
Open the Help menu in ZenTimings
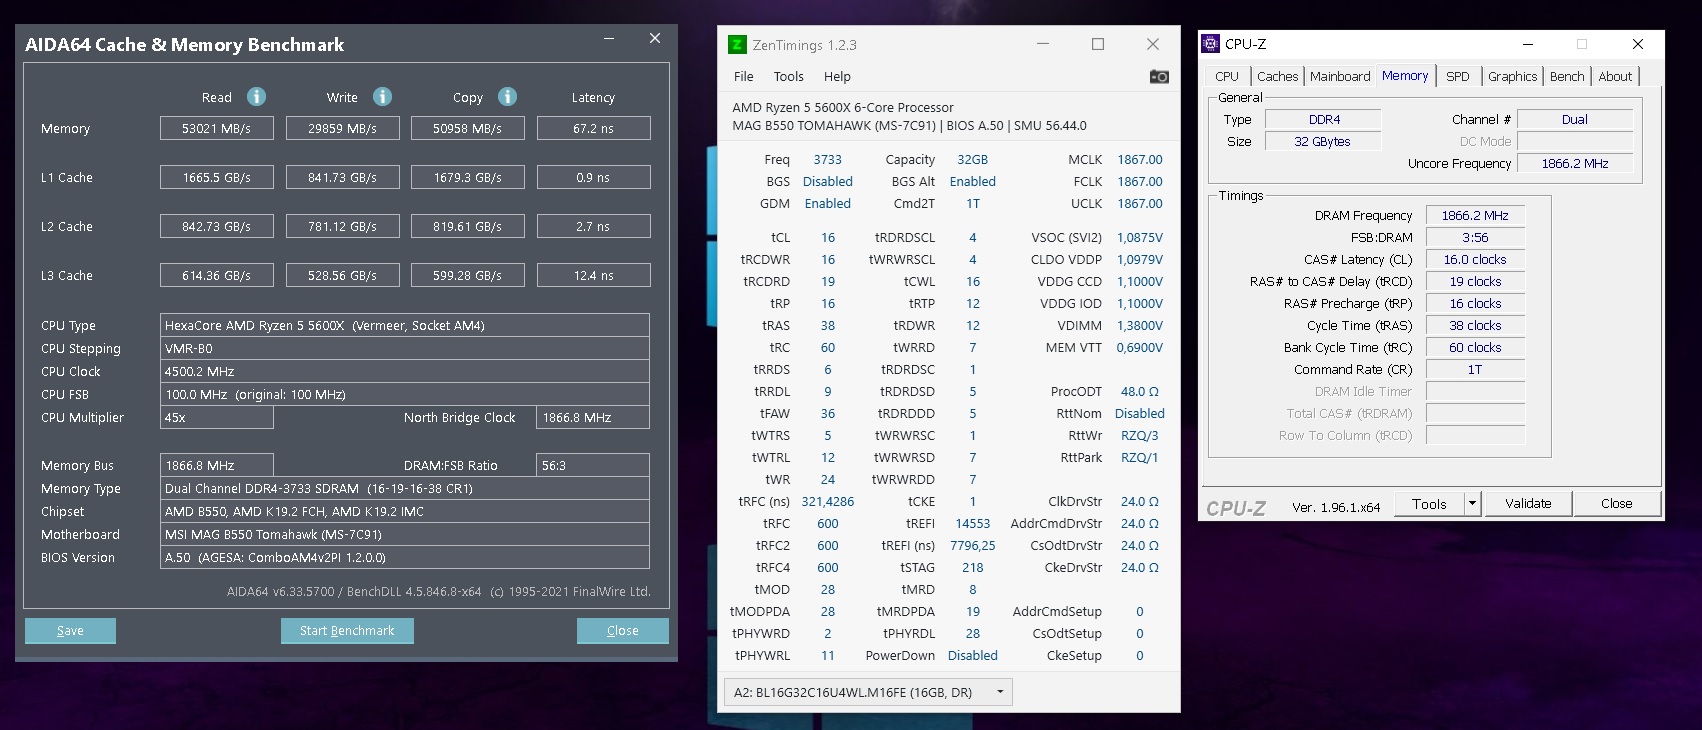point(837,76)
